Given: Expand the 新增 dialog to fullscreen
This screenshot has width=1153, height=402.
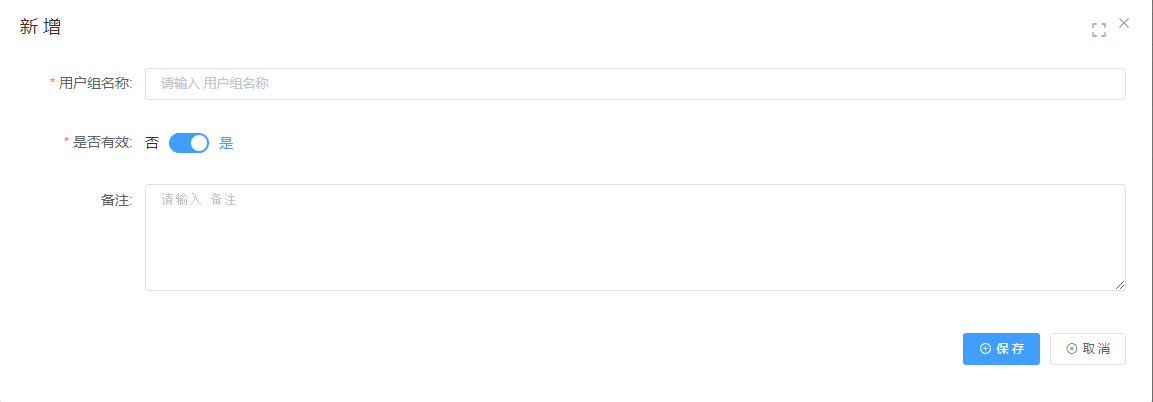Looking at the screenshot, I should (x=1099, y=30).
